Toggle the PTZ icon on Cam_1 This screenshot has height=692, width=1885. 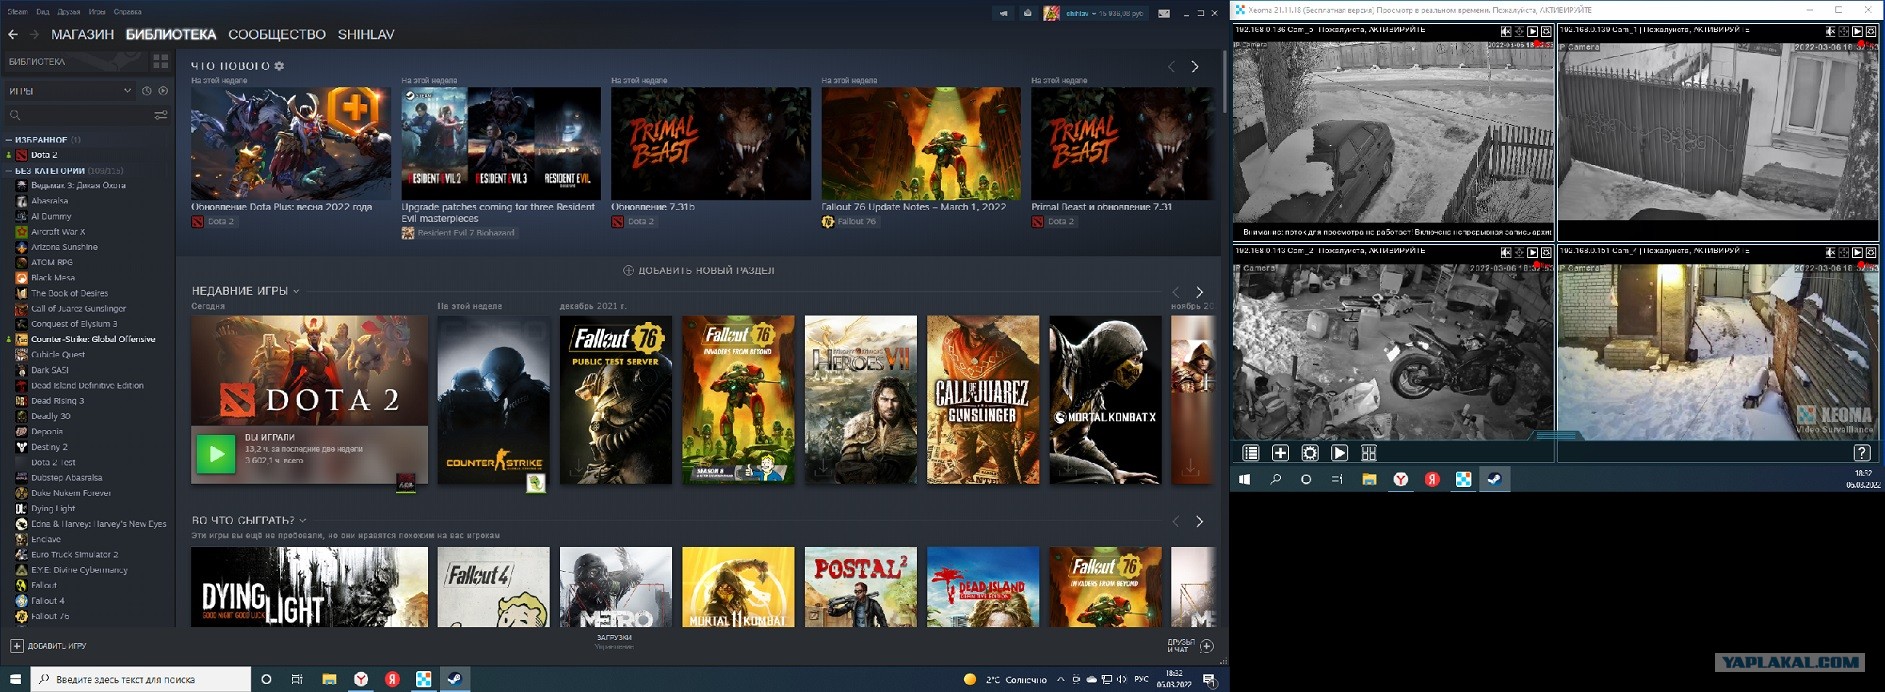pos(1844,31)
